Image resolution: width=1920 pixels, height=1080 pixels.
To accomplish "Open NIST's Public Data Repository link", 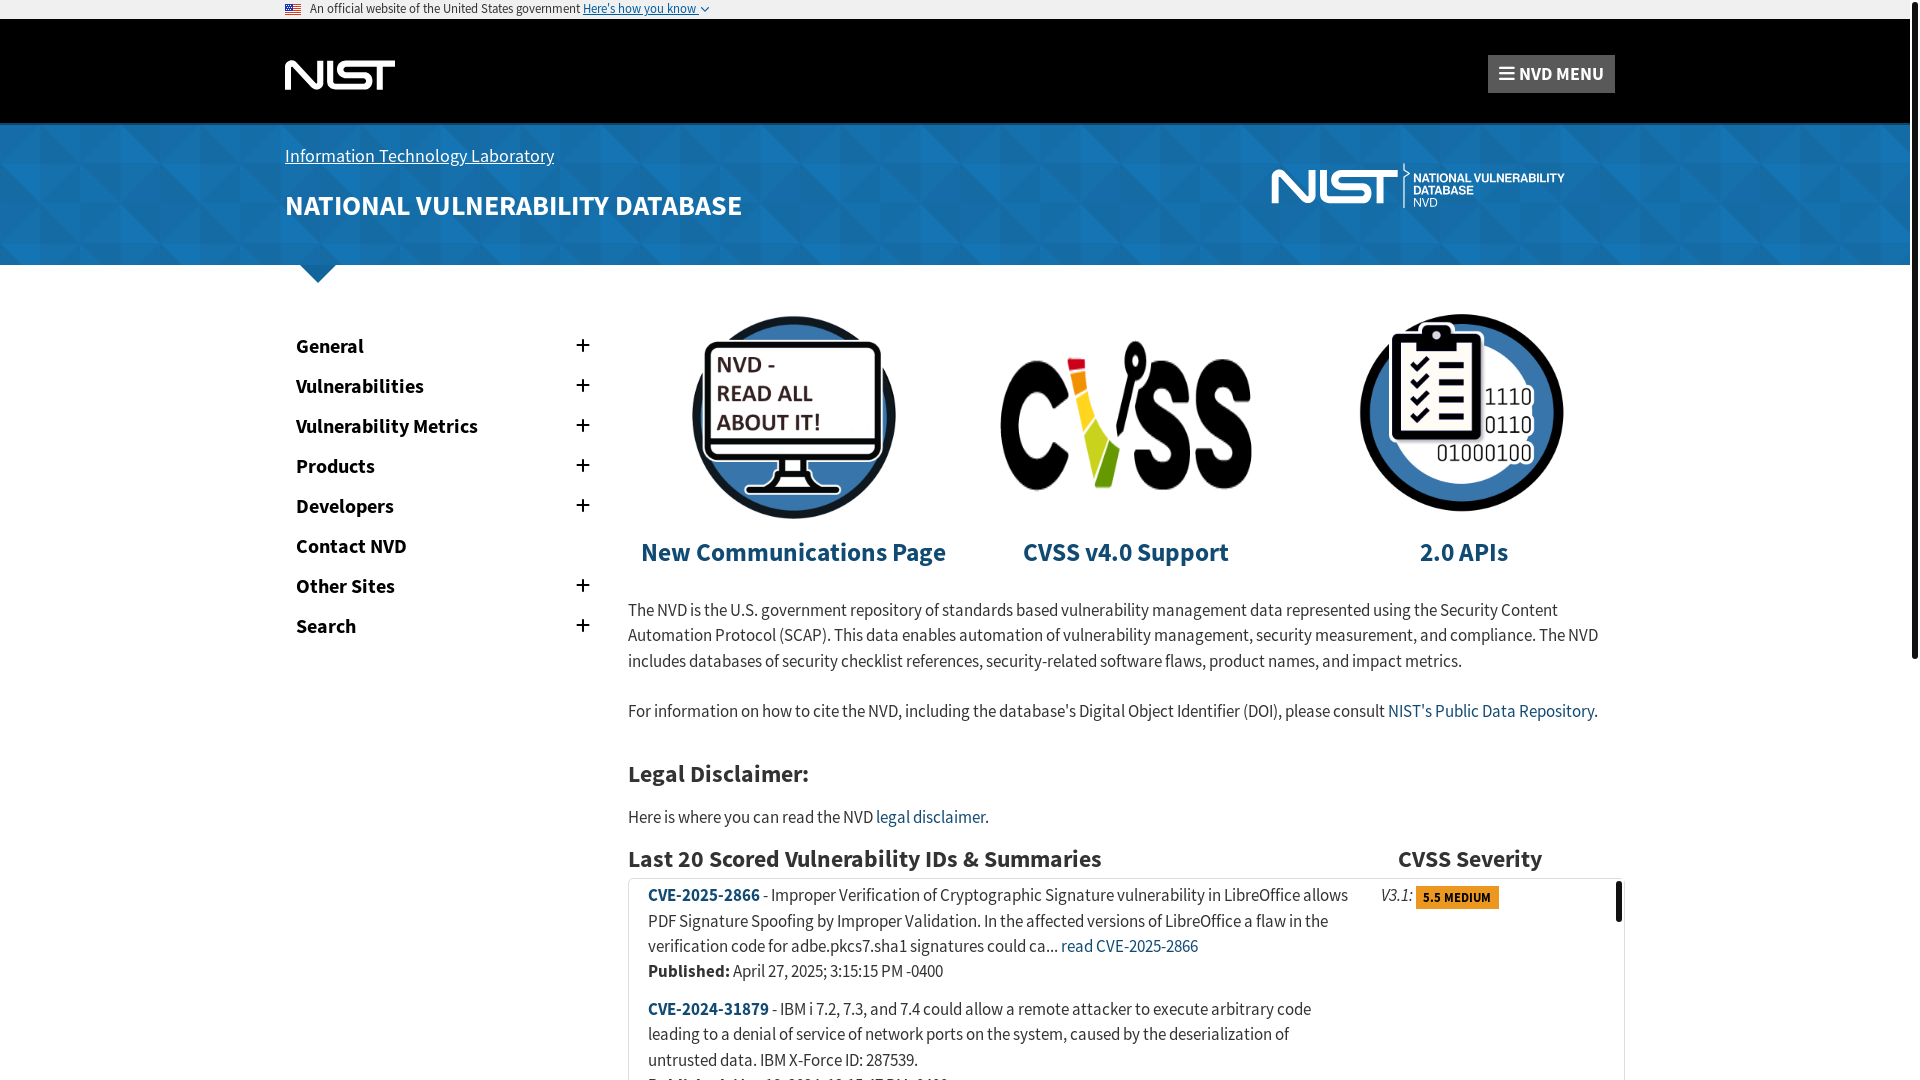I will [x=1490, y=711].
